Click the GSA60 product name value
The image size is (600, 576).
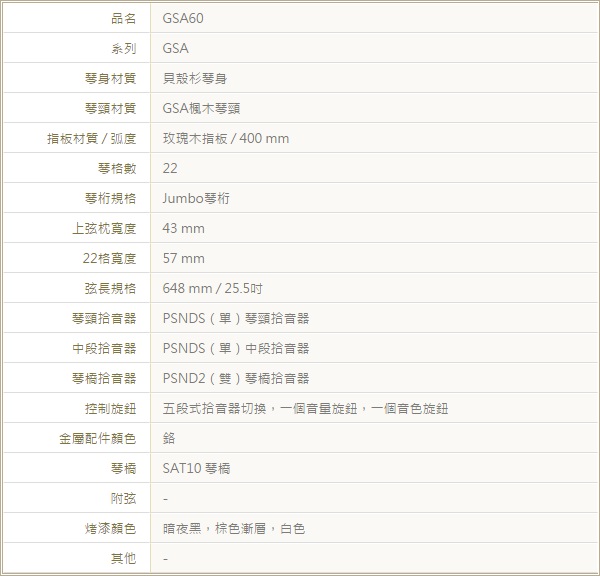pos(183,18)
